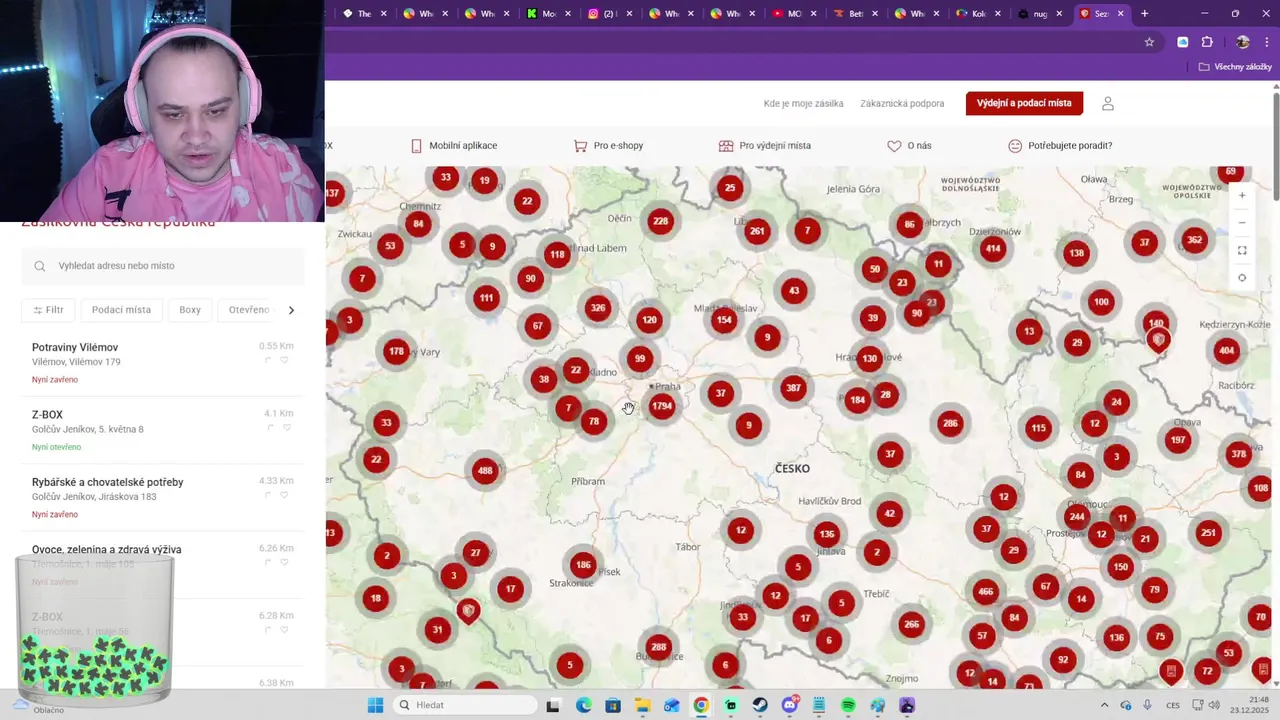Open the Chrome extensions puzzle icon

coord(1207,42)
